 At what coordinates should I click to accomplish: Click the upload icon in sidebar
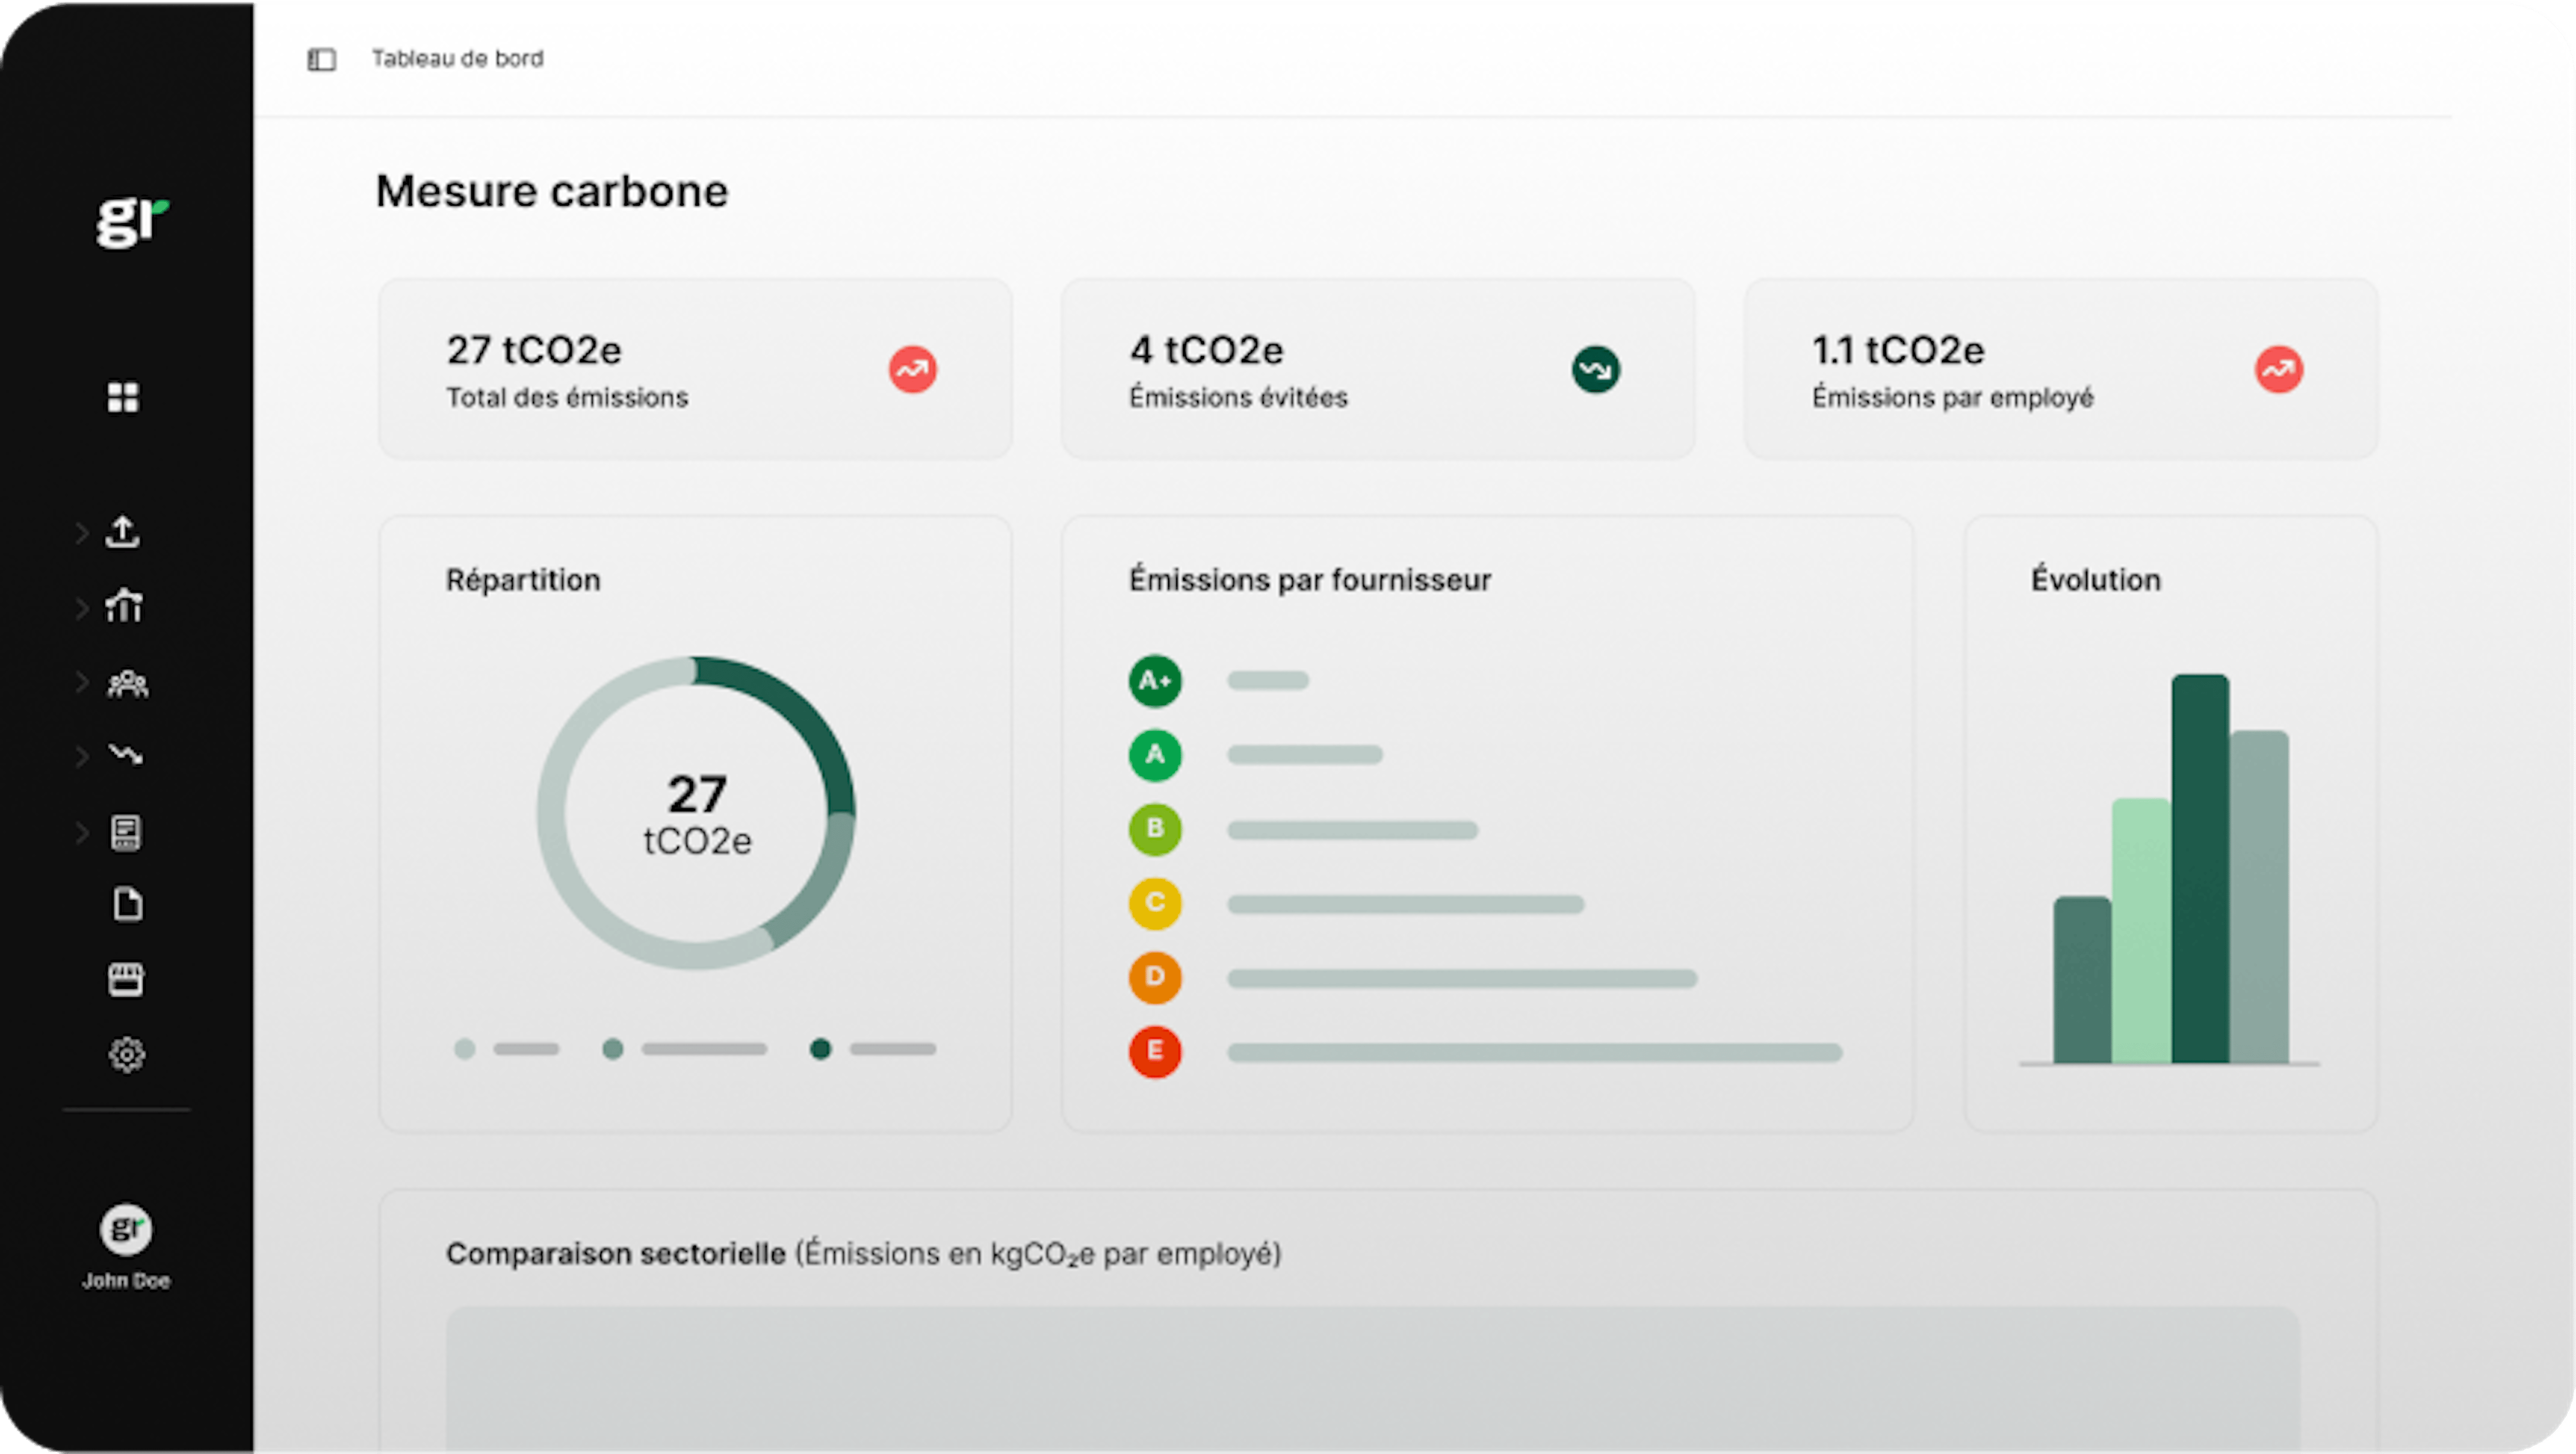pos(123,532)
